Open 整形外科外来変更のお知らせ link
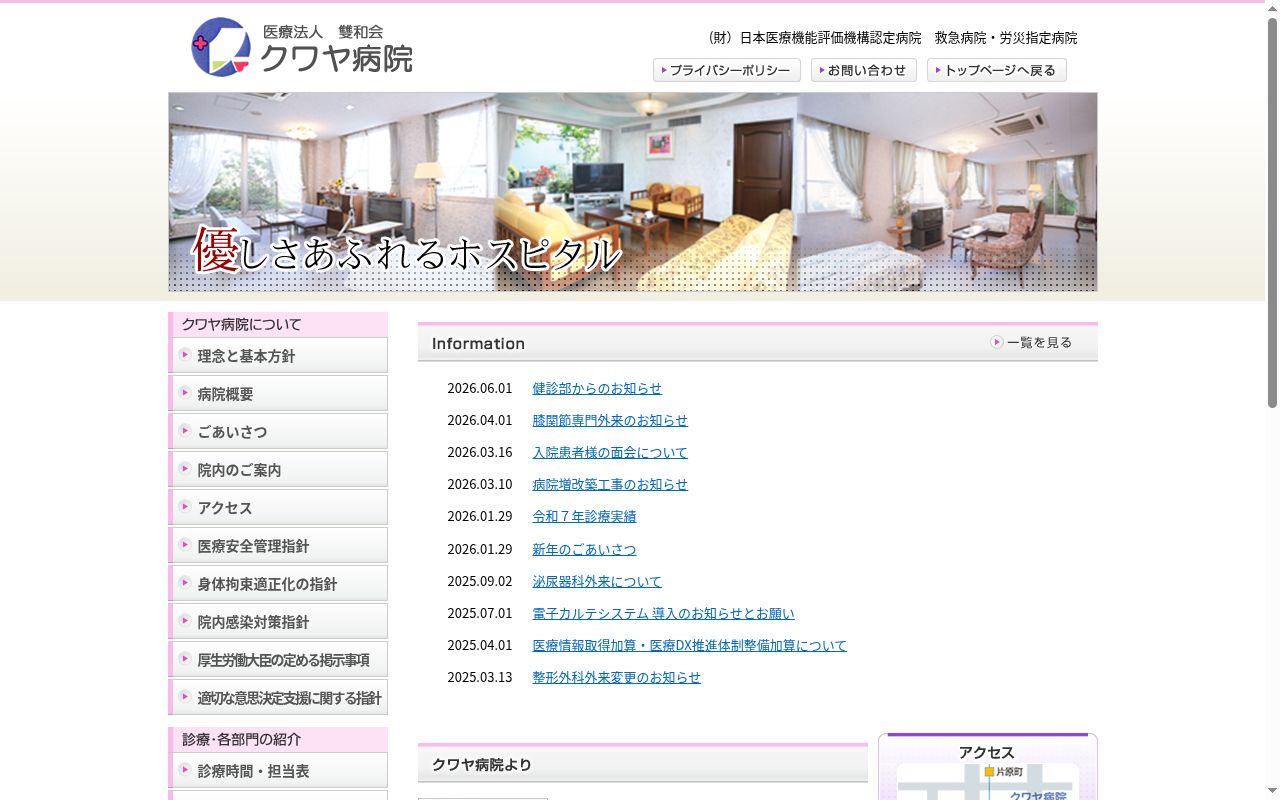The height and width of the screenshot is (800, 1280). click(x=616, y=677)
